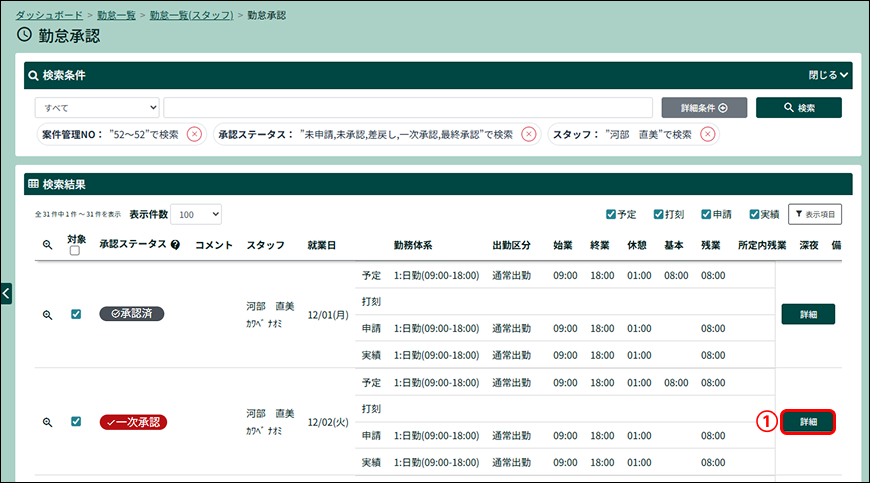Click the 就業日 column header
The height and width of the screenshot is (483, 870).
point(321,245)
